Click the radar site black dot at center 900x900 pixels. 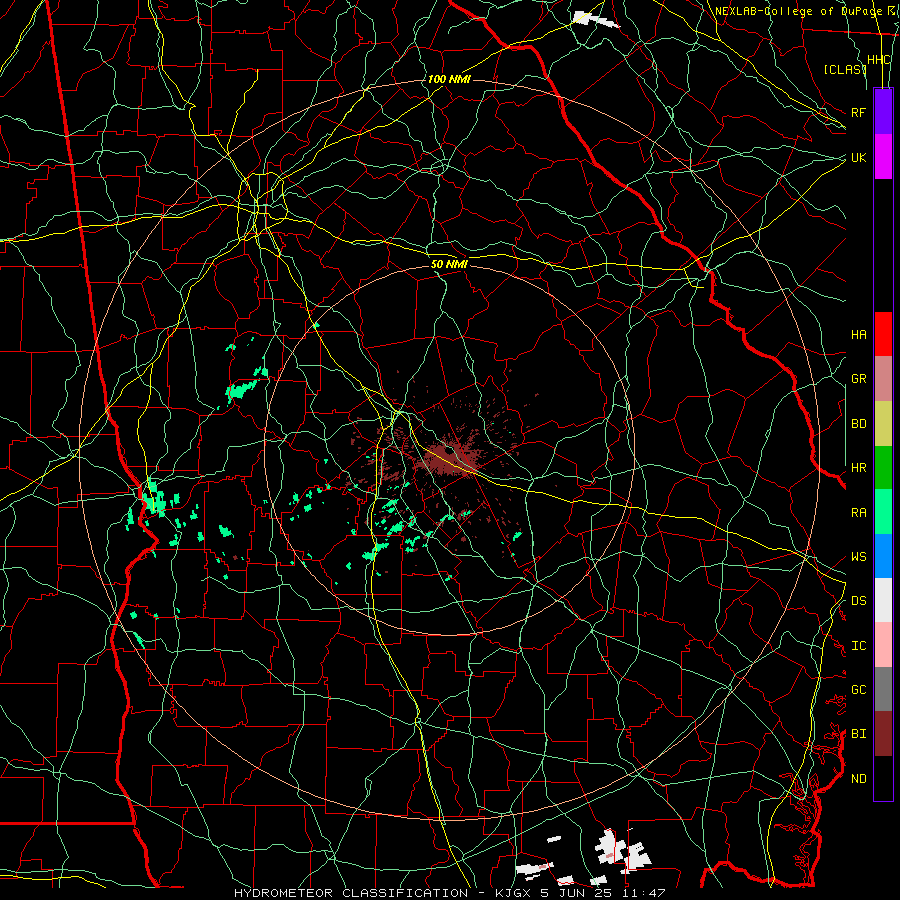(x=449, y=452)
